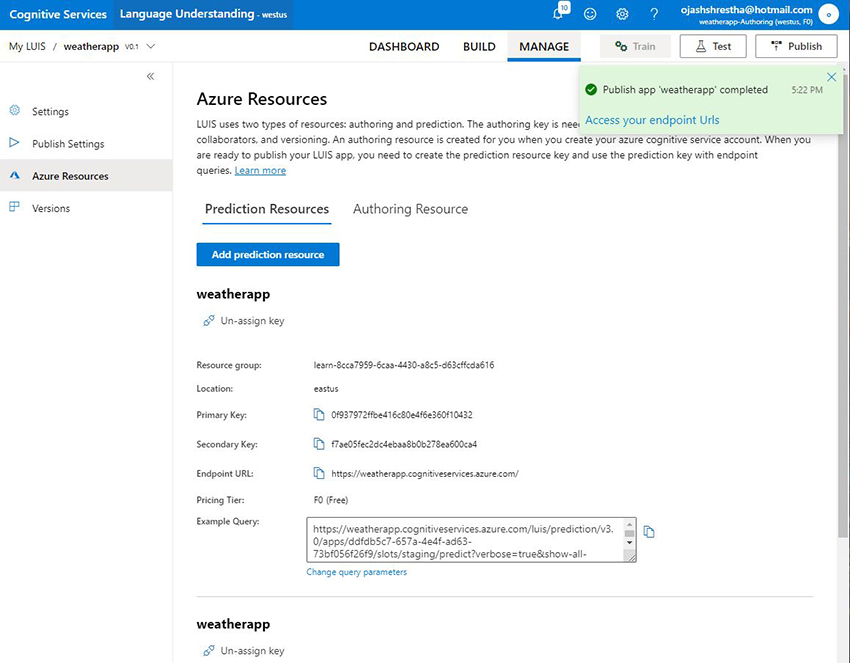850x663 pixels.
Task: Open the notifications bell icon
Action: (558, 14)
